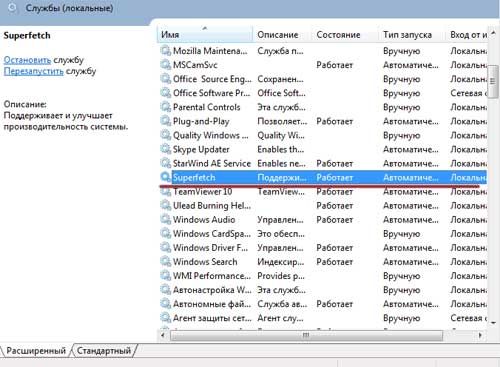Click the horizontal scrollbar left arrow
The width and height of the screenshot is (500, 367).
coord(163,335)
